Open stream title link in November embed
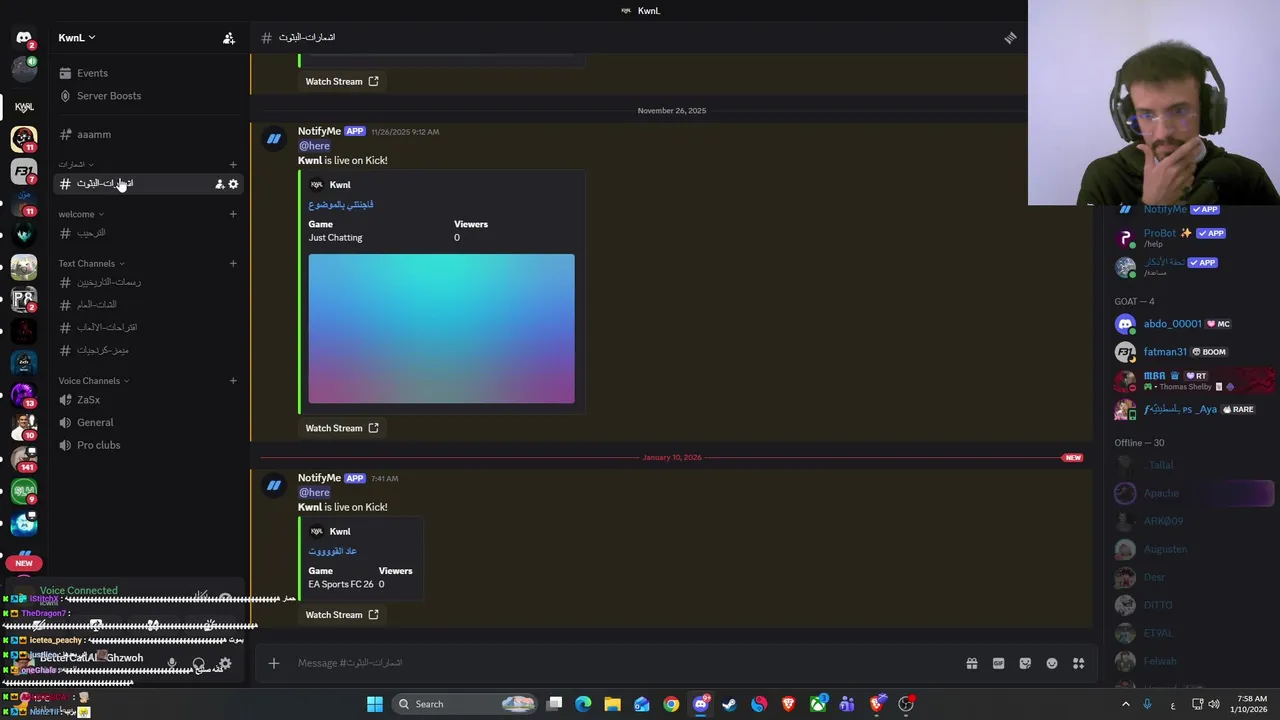The width and height of the screenshot is (1280, 720). tap(341, 204)
